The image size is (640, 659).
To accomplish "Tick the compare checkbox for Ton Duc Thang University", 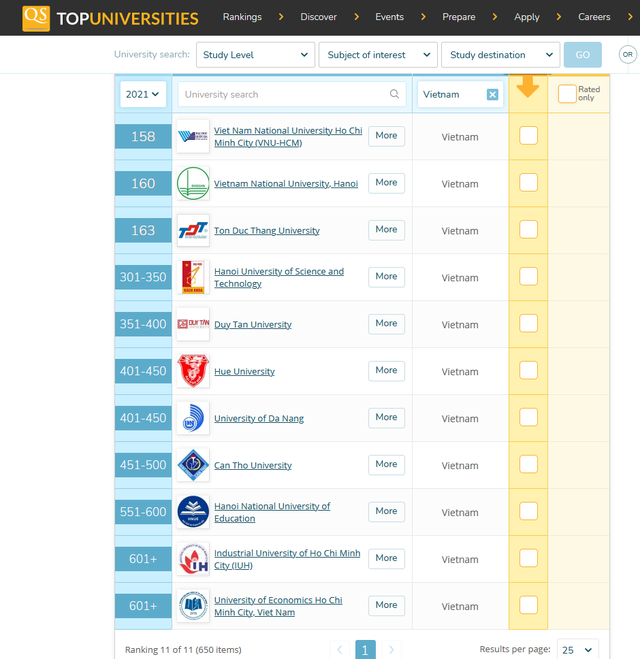I will click(528, 229).
